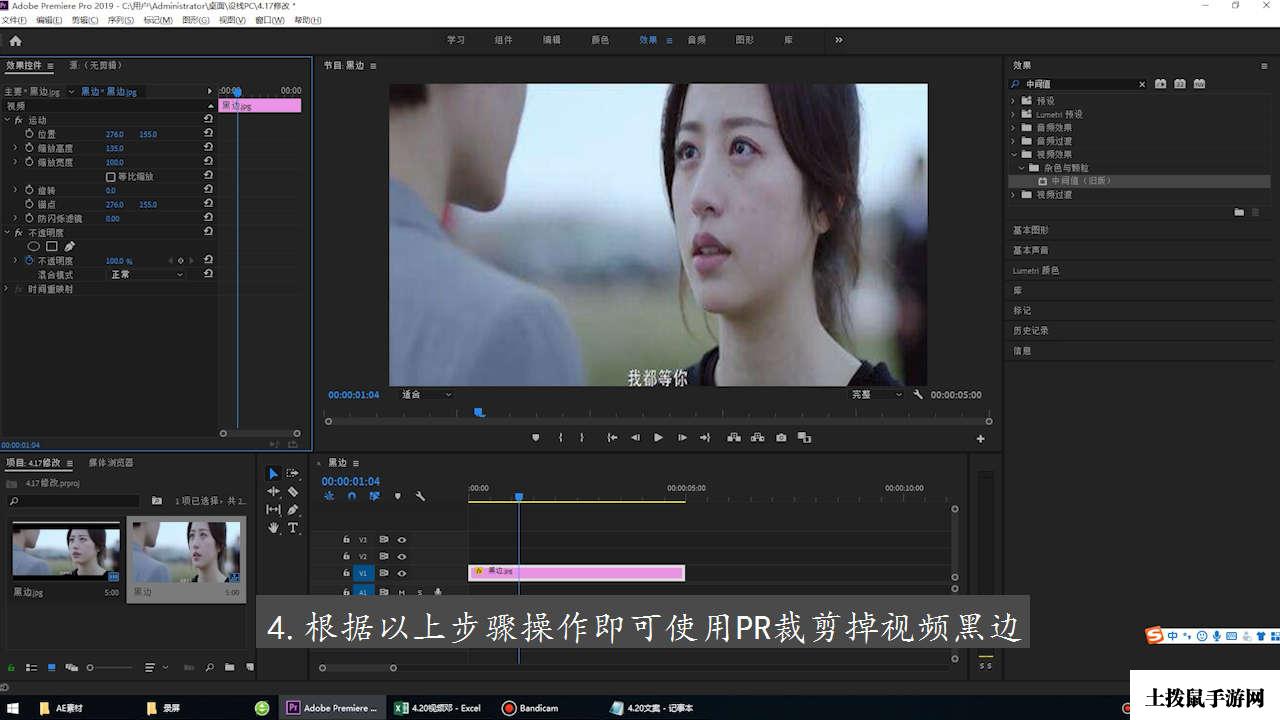
Task: Toggle snap in the timeline
Action: pos(352,496)
